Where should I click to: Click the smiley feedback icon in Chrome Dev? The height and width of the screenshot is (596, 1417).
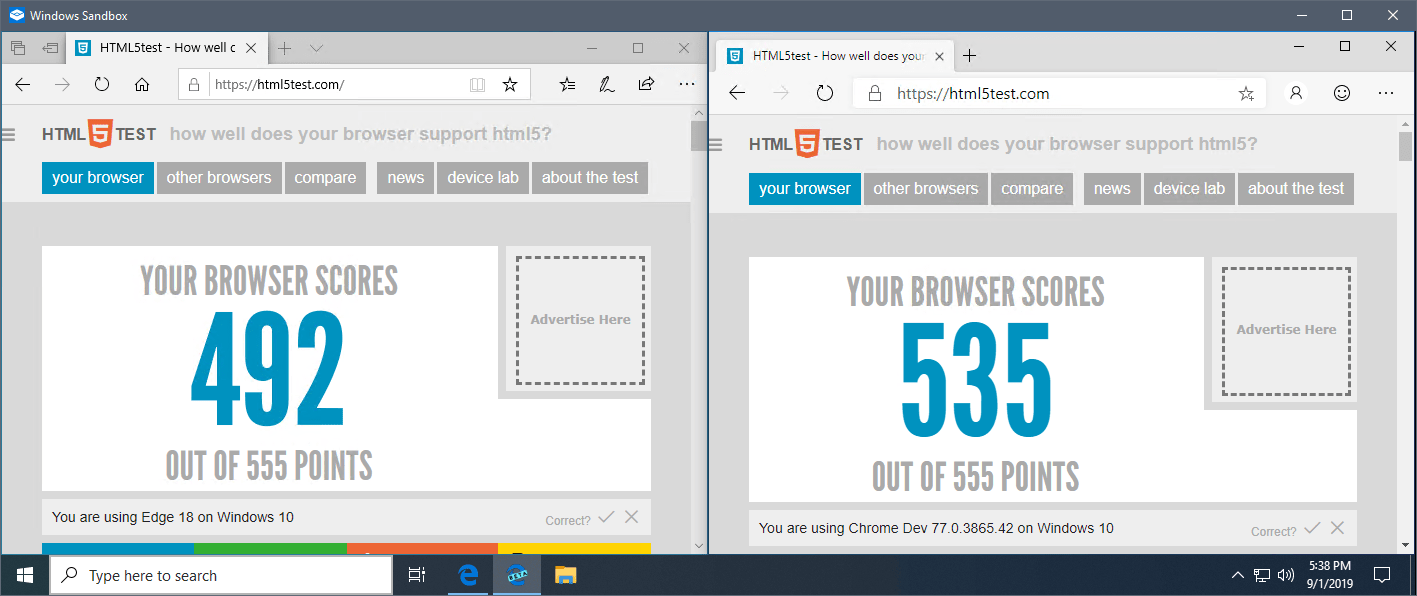click(x=1342, y=93)
